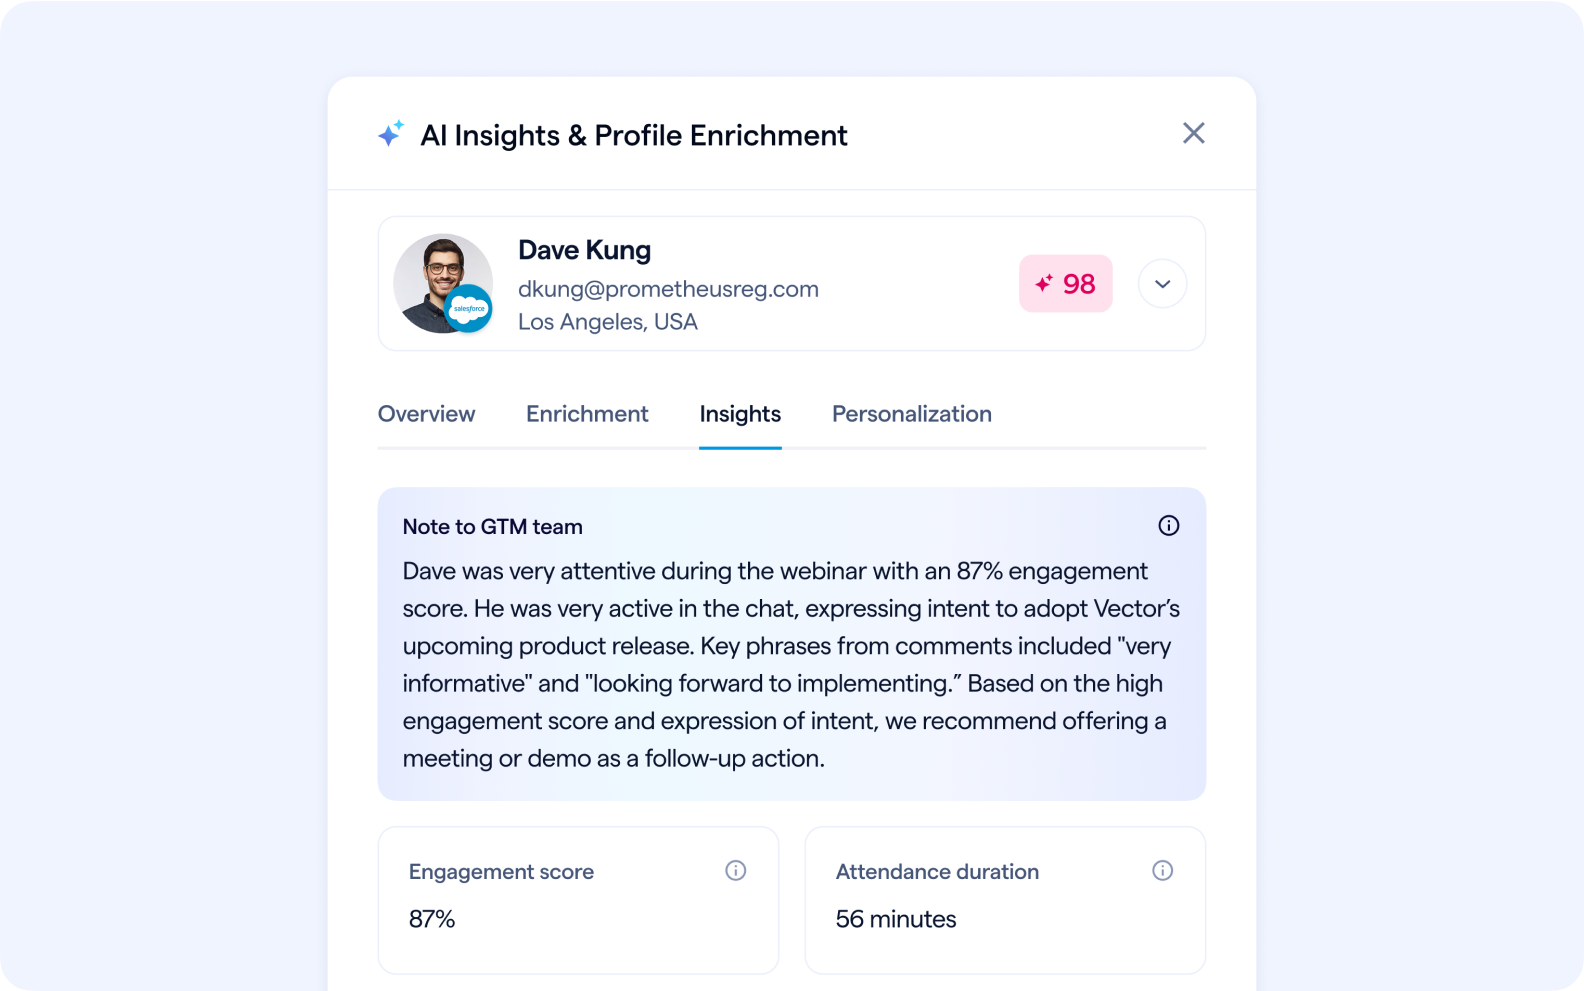The width and height of the screenshot is (1584, 991).
Task: Switch to the Overview tab
Action: [x=426, y=414]
